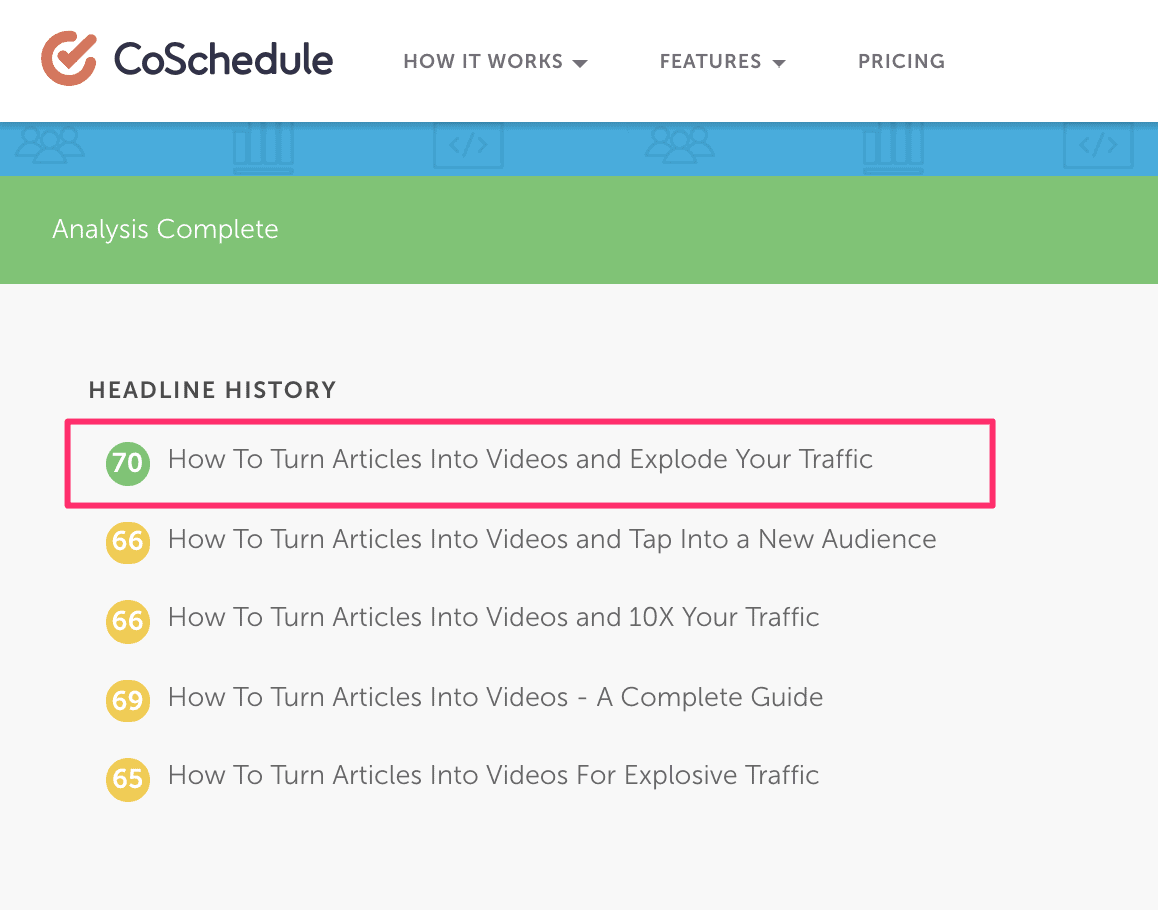Select the Complete Guide headline entry
This screenshot has height=912, width=1158.
pos(495,698)
